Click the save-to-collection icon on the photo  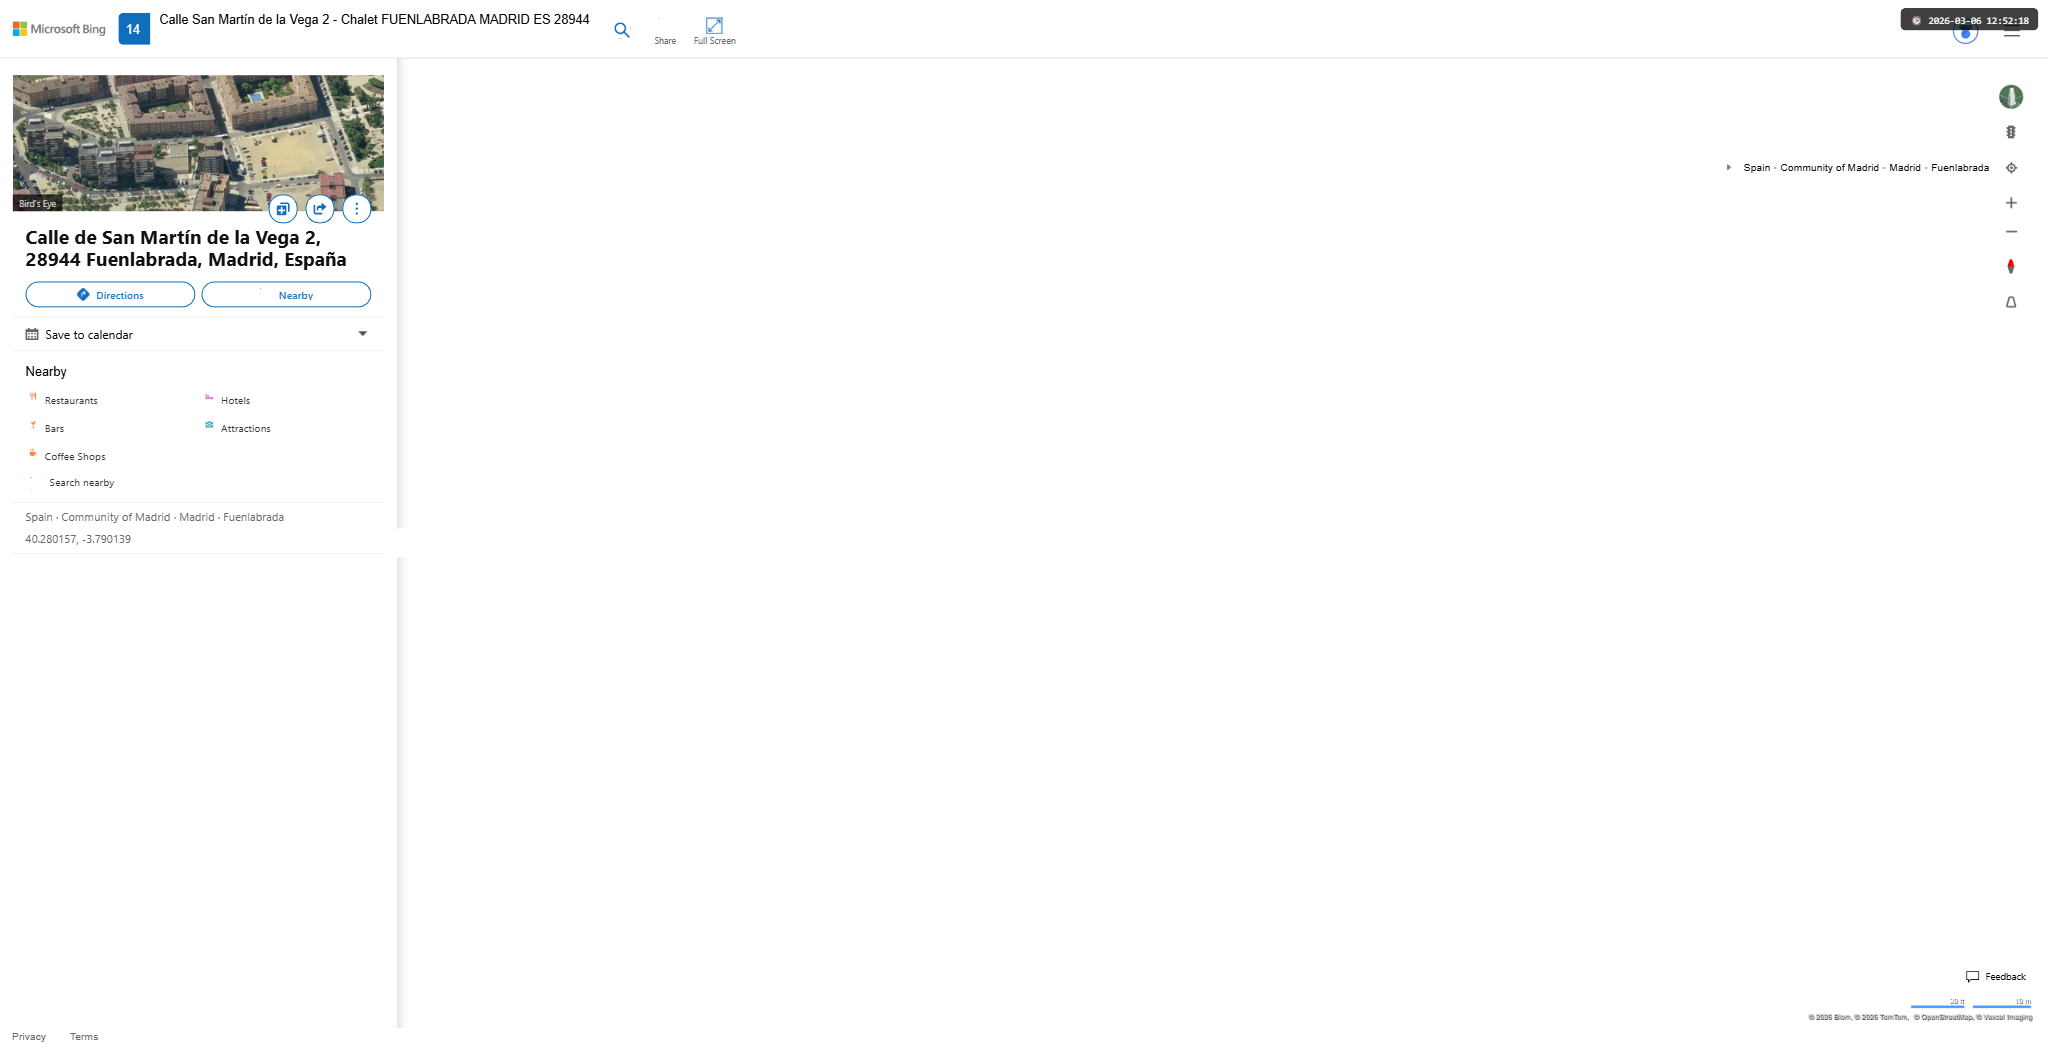pos(283,209)
